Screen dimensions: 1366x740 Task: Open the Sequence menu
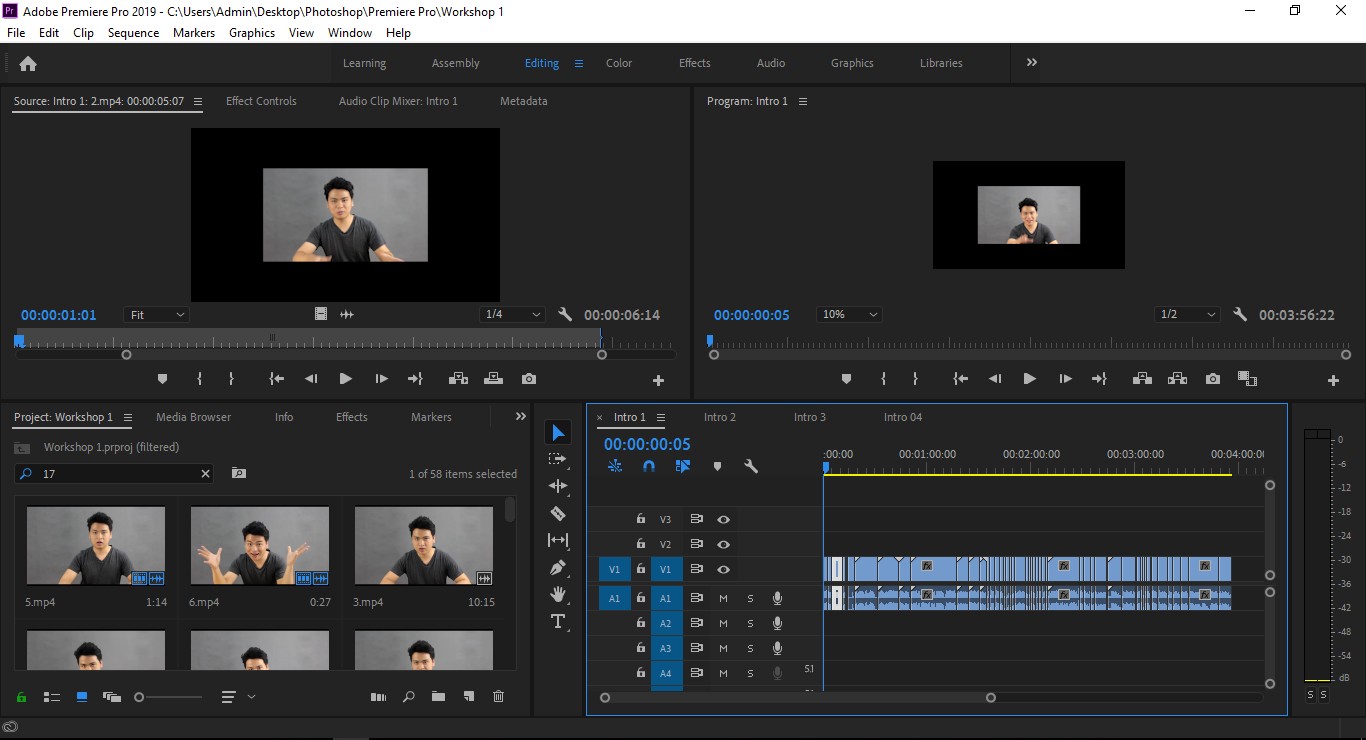tap(133, 33)
